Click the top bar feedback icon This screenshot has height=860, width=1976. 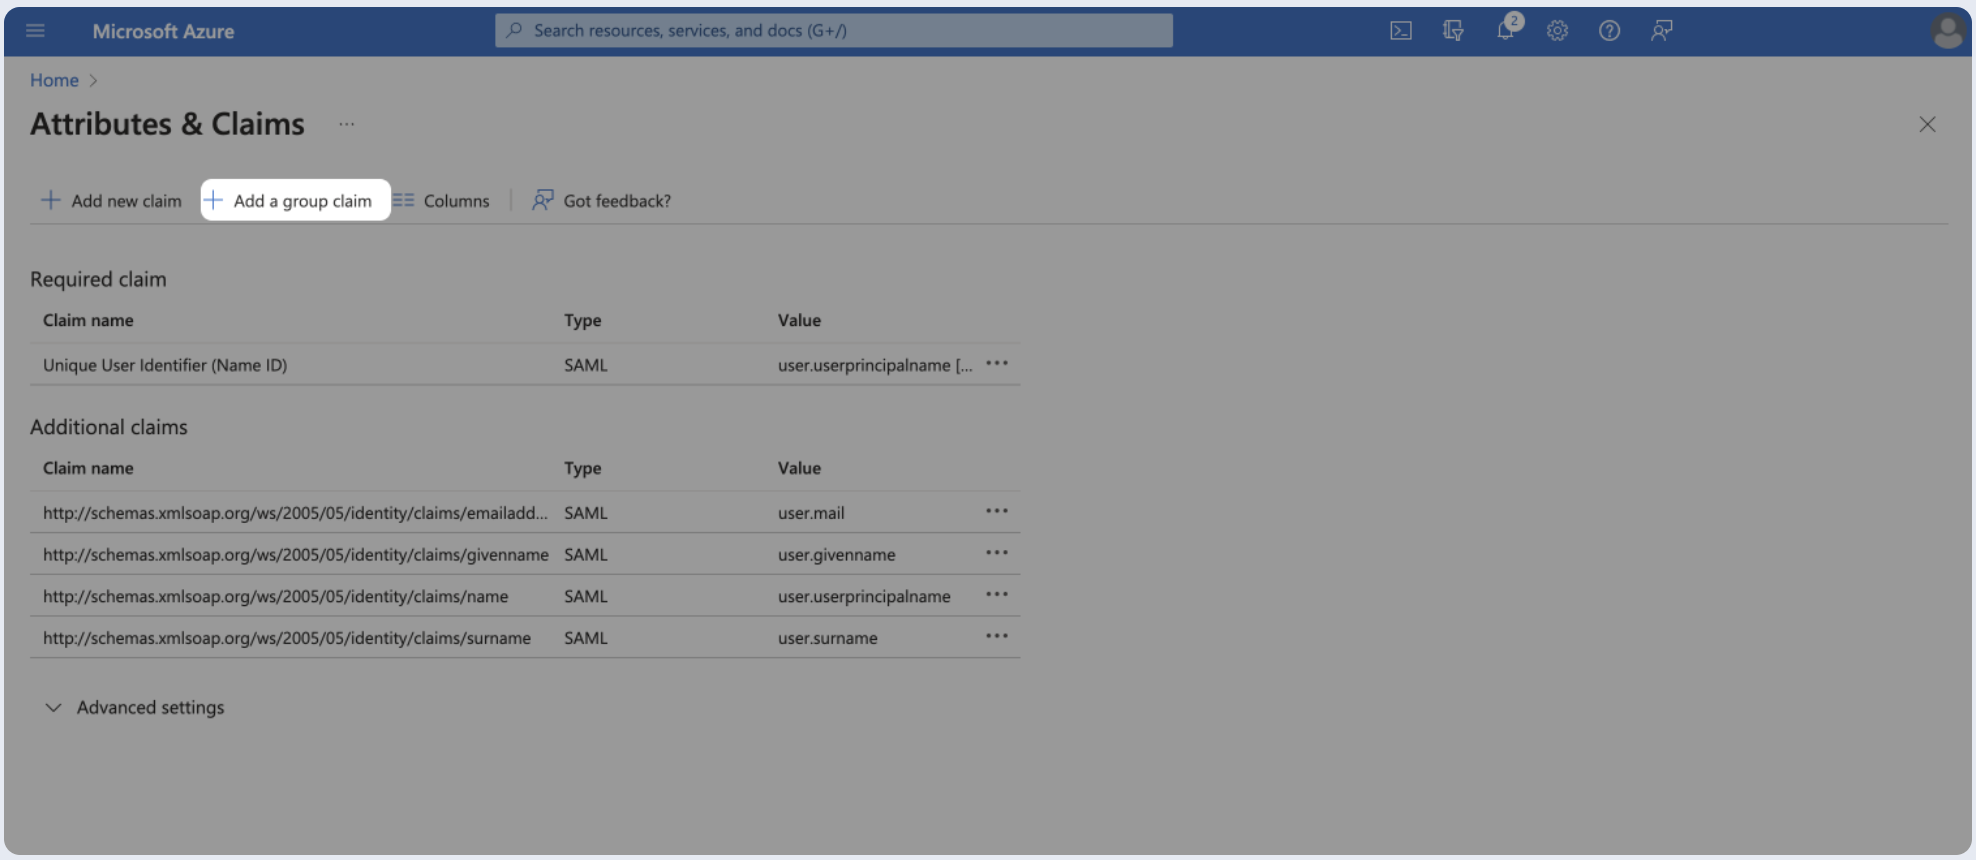click(x=1661, y=31)
